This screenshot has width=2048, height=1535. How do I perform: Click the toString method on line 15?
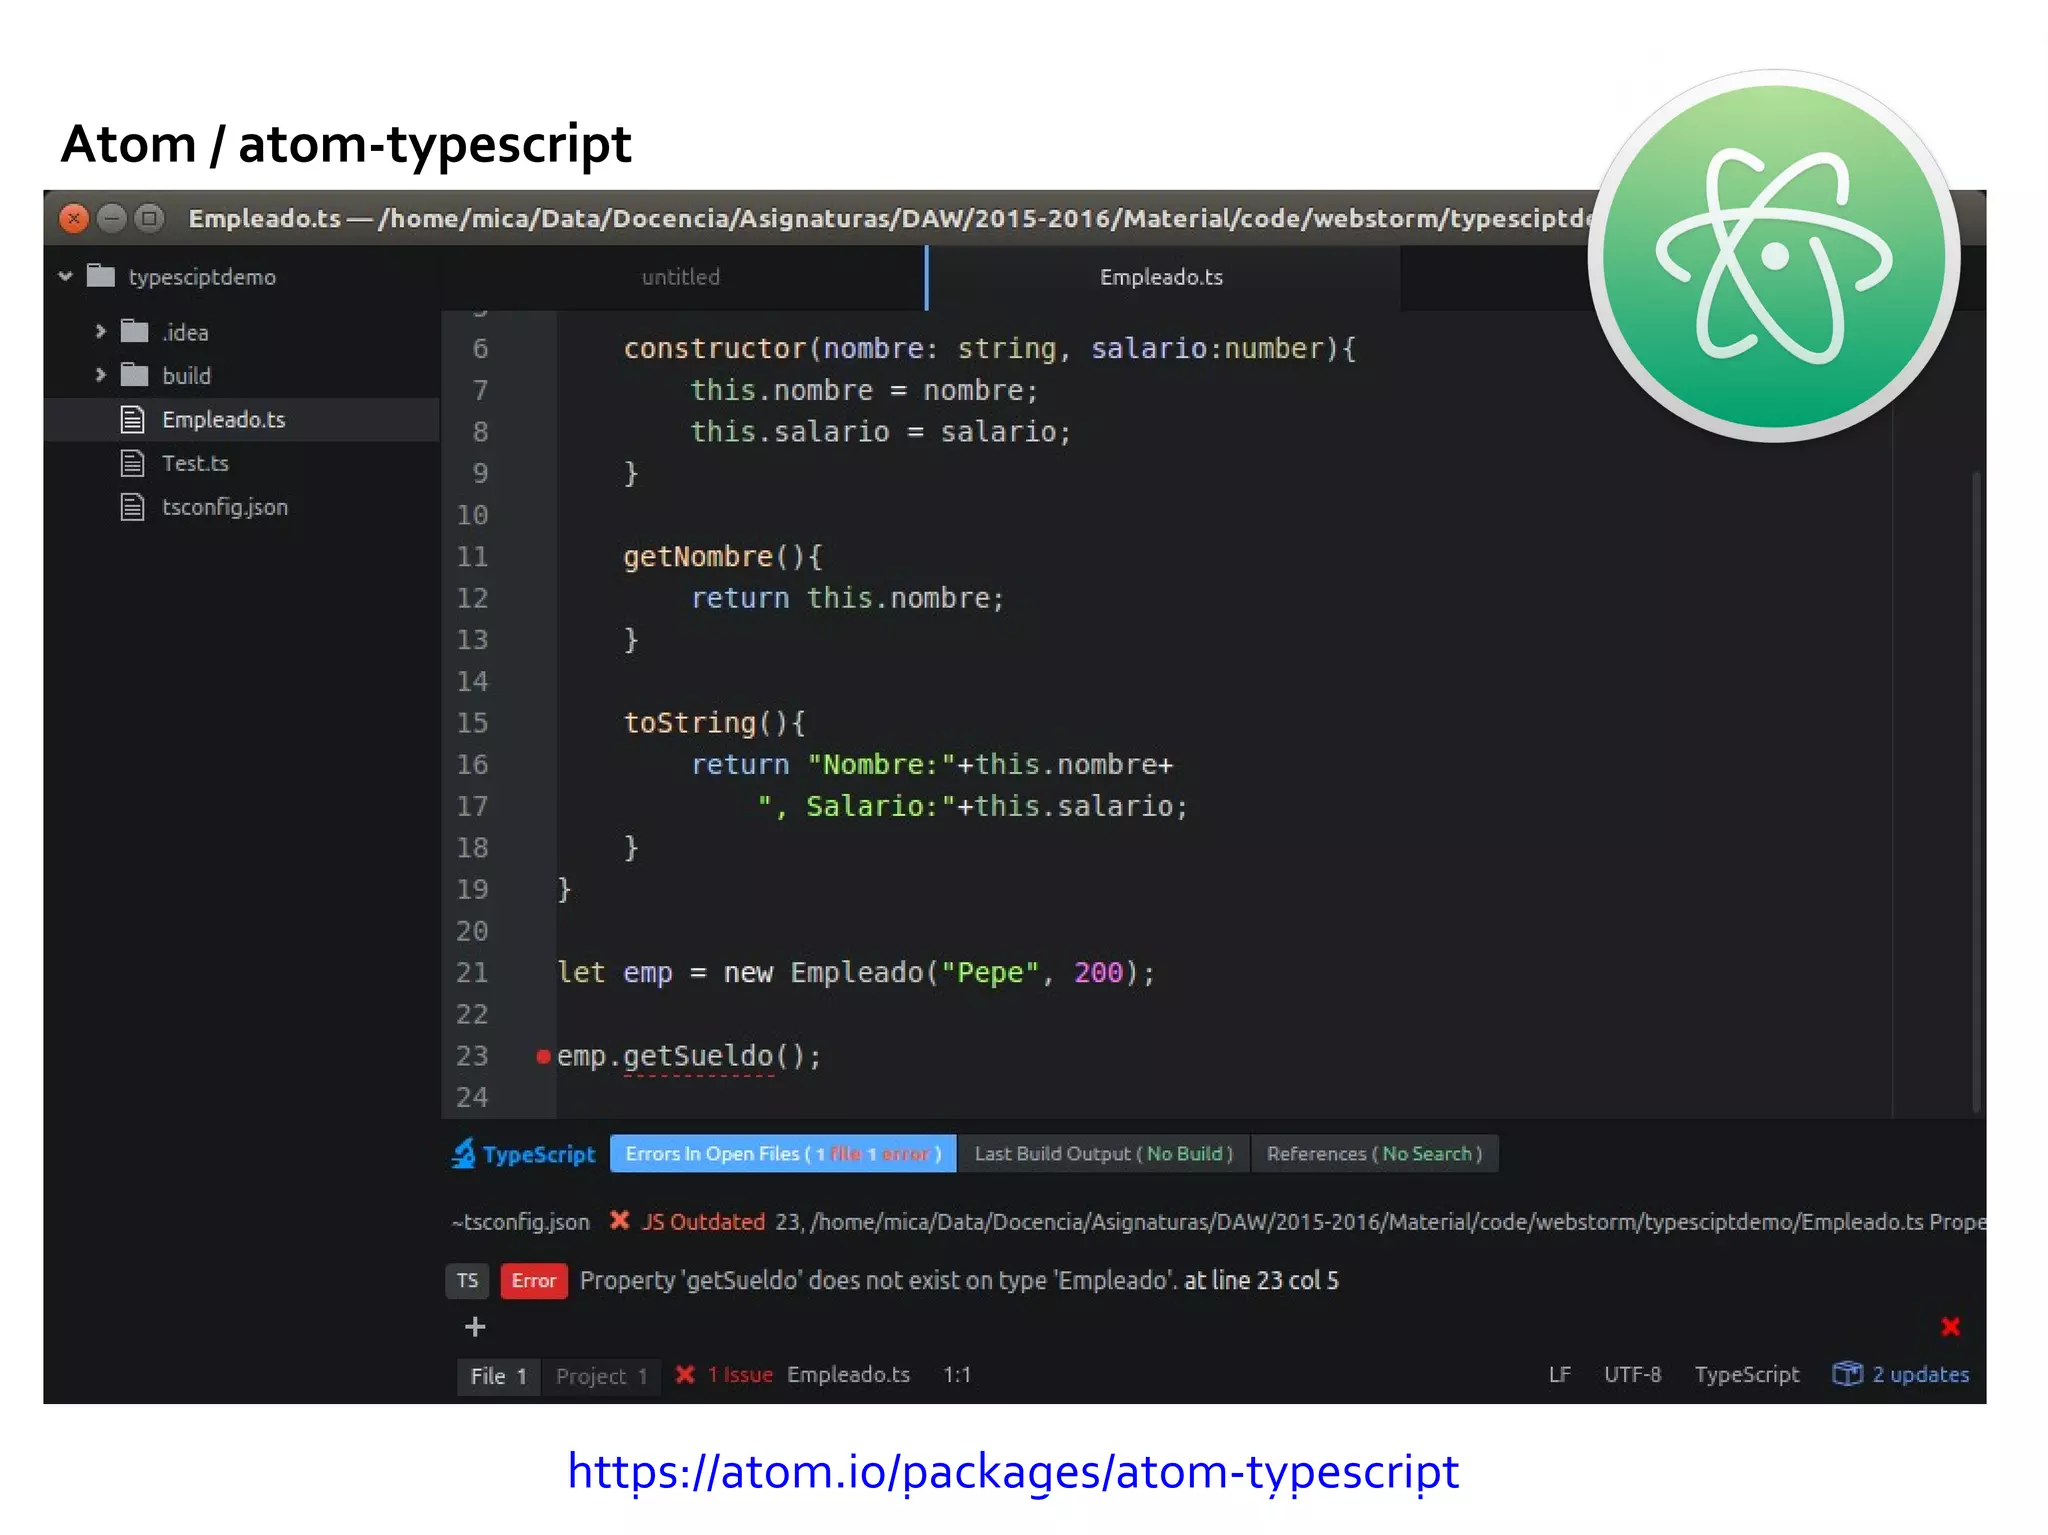pyautogui.click(x=690, y=723)
